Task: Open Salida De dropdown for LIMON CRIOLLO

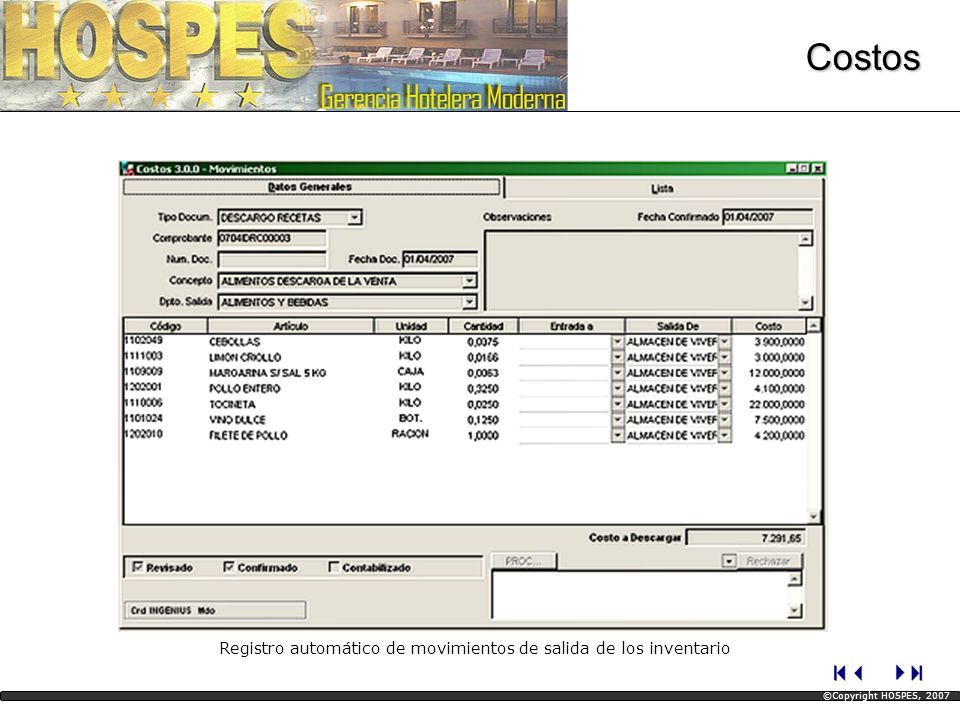Action: (724, 357)
